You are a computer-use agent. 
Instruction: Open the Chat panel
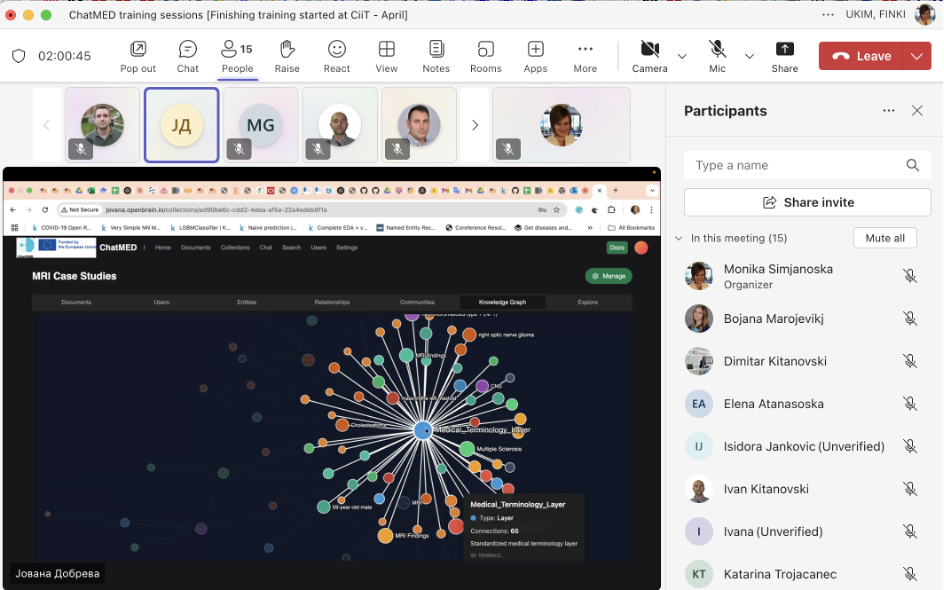click(x=187, y=56)
